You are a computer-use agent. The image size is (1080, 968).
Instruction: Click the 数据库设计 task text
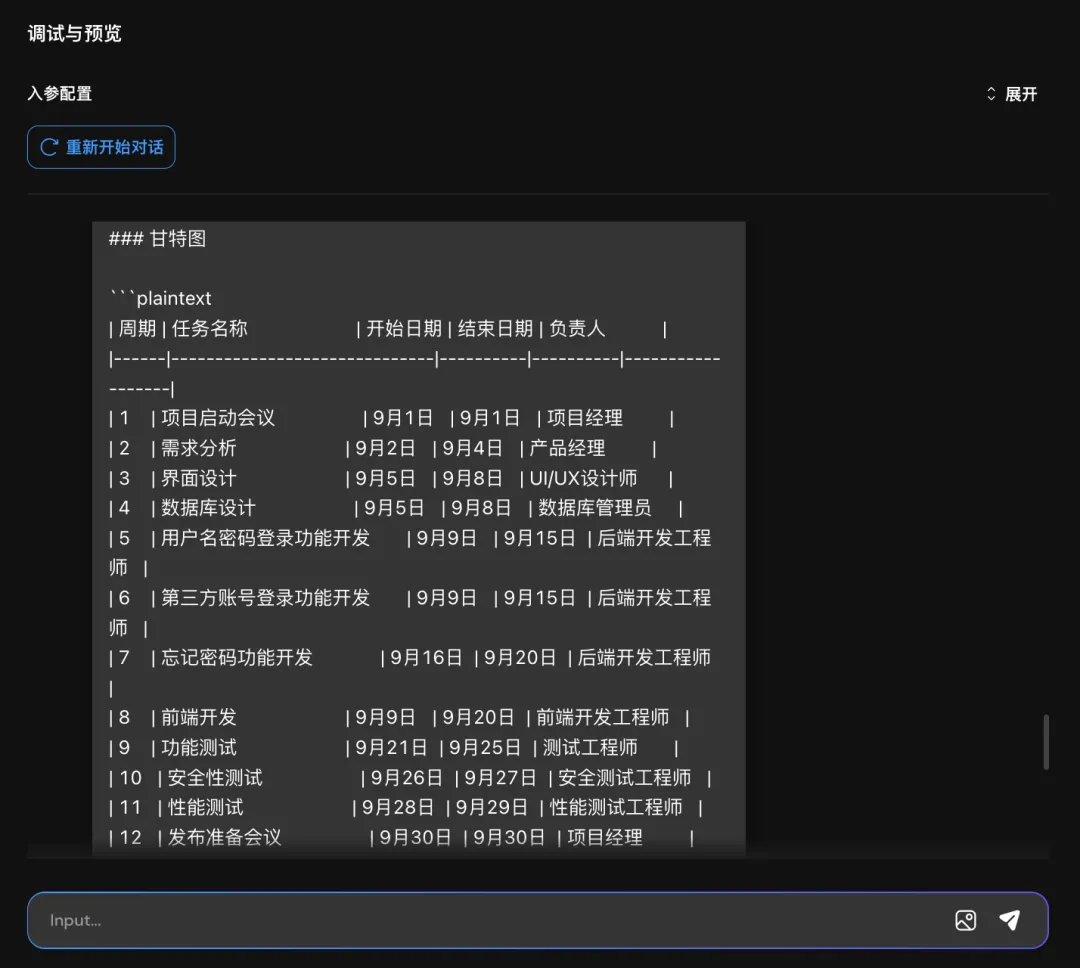click(208, 508)
